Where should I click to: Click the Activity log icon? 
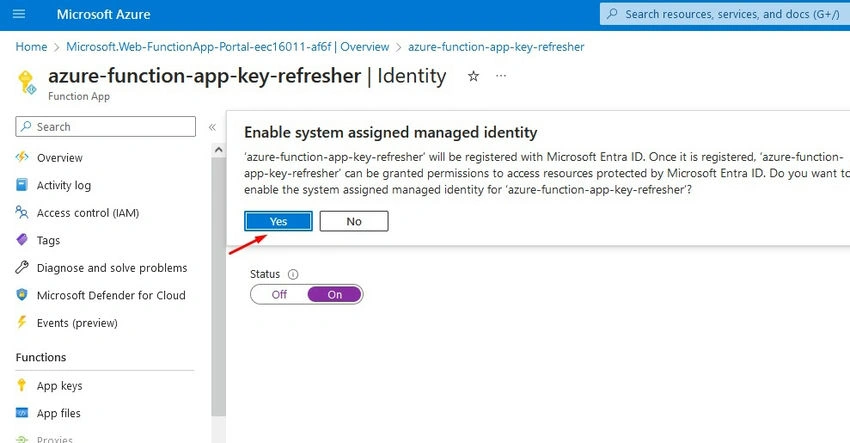22,185
